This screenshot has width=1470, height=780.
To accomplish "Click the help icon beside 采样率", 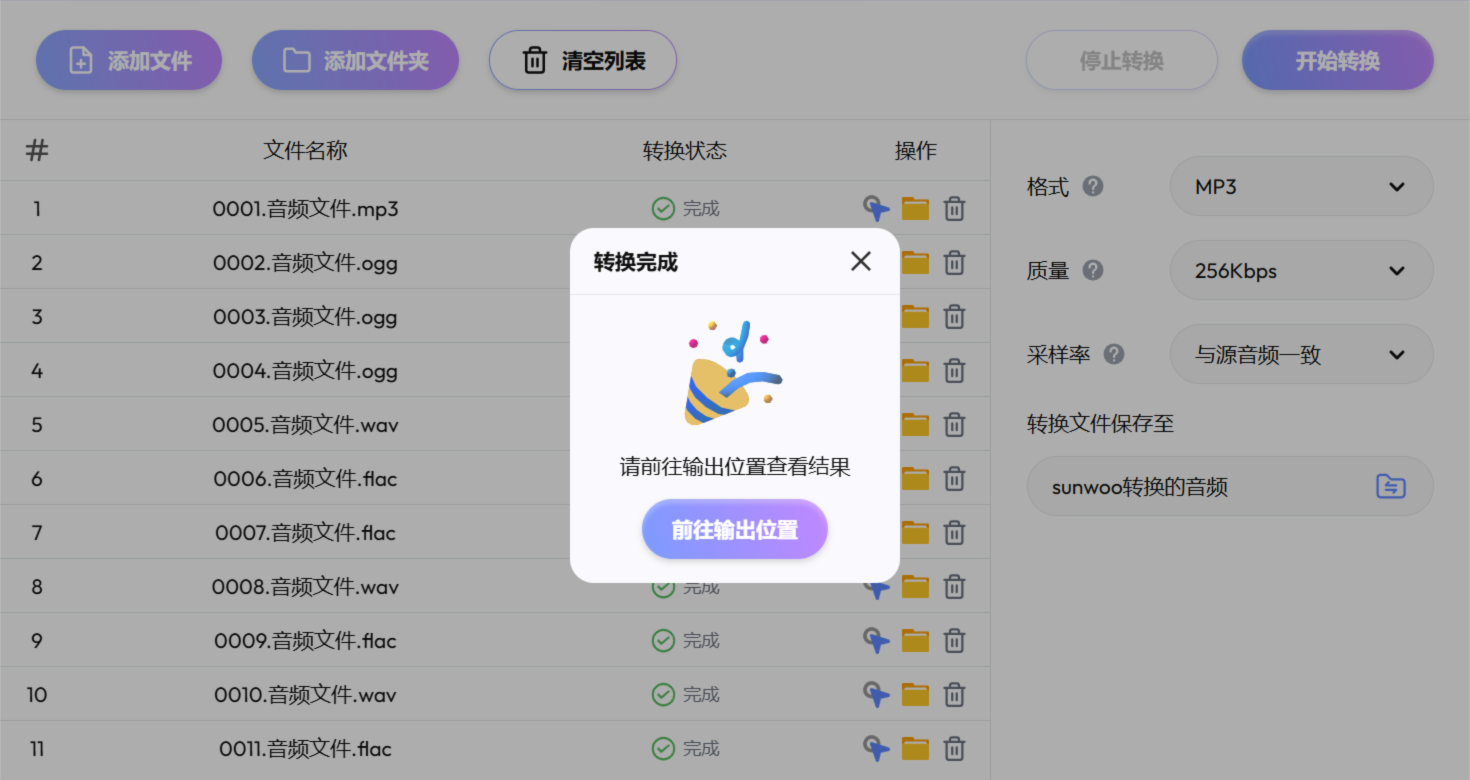I will pos(1114,354).
